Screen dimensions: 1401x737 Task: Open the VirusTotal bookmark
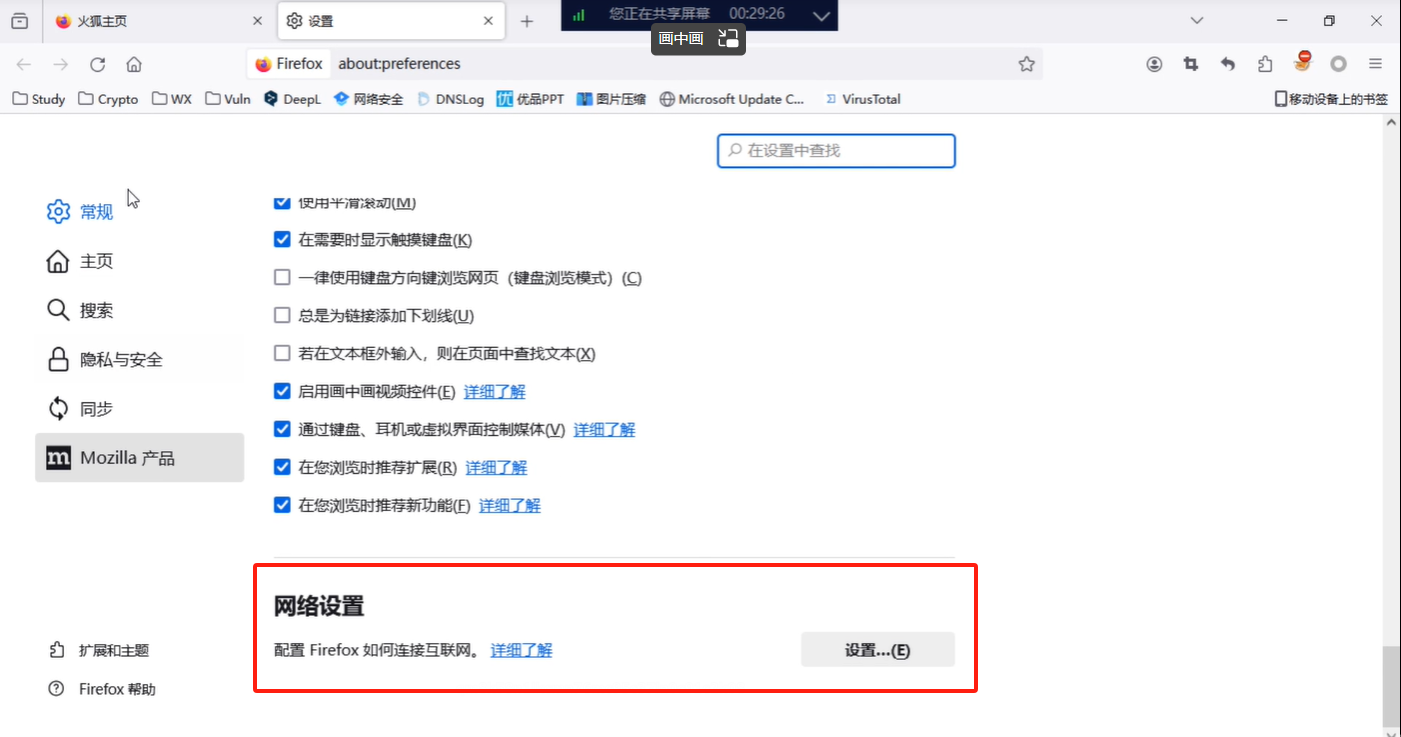862,99
